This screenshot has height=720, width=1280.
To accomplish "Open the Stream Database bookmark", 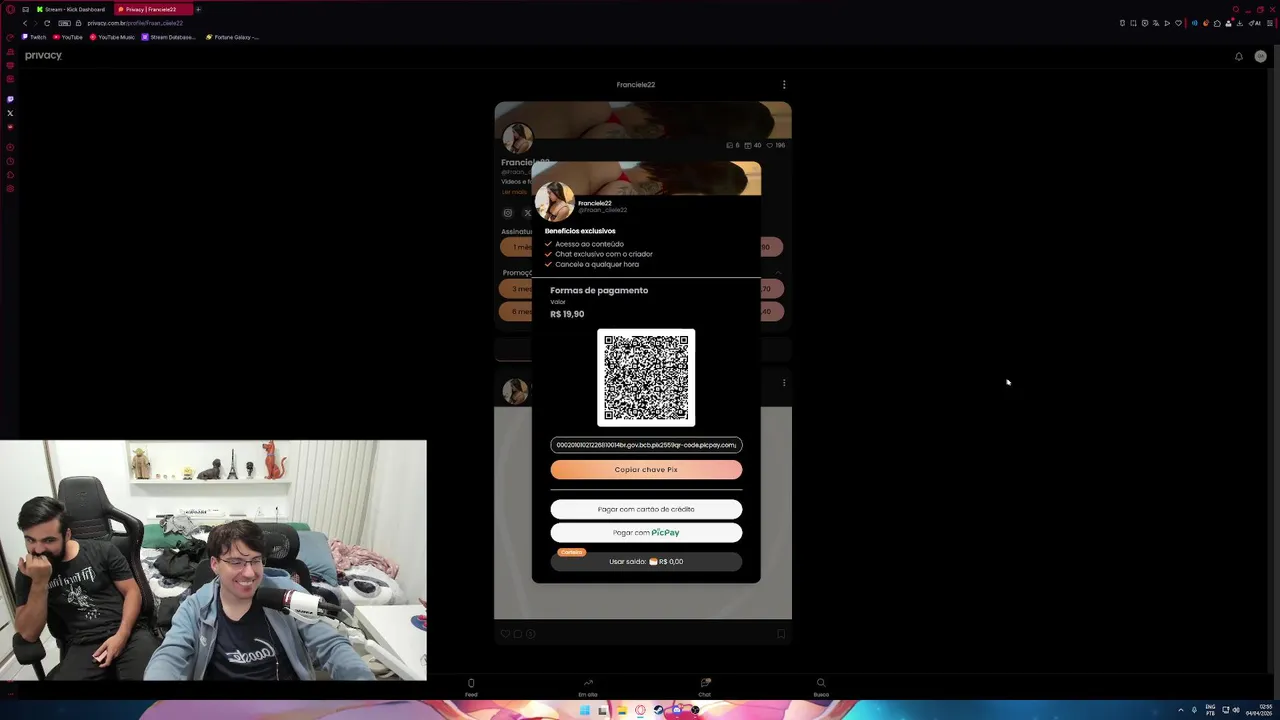I will tap(169, 37).
